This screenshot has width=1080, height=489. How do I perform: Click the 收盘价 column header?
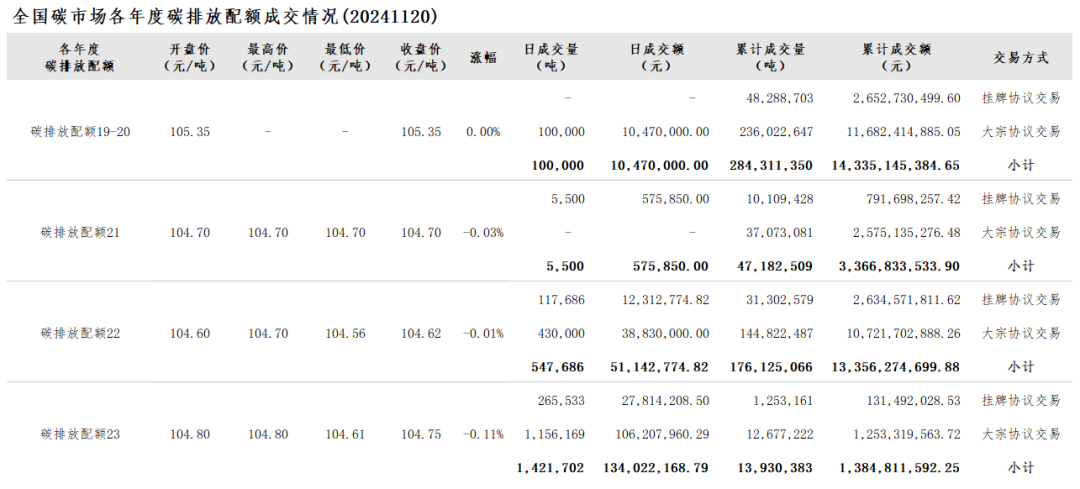point(421,57)
